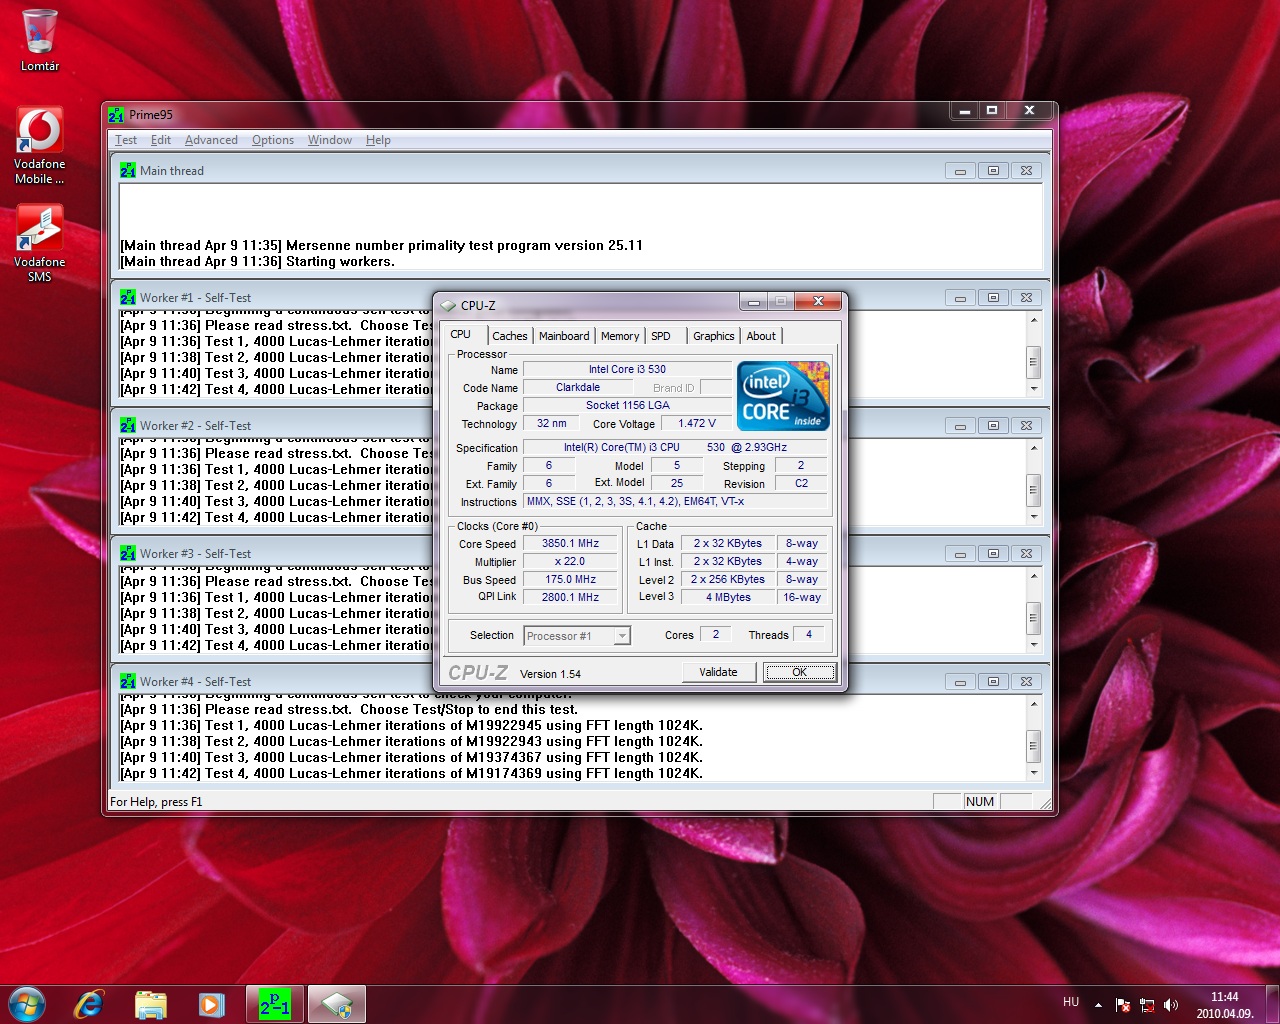Image resolution: width=1280 pixels, height=1024 pixels.
Task: Open the Windows Start orb
Action: (x=27, y=1004)
